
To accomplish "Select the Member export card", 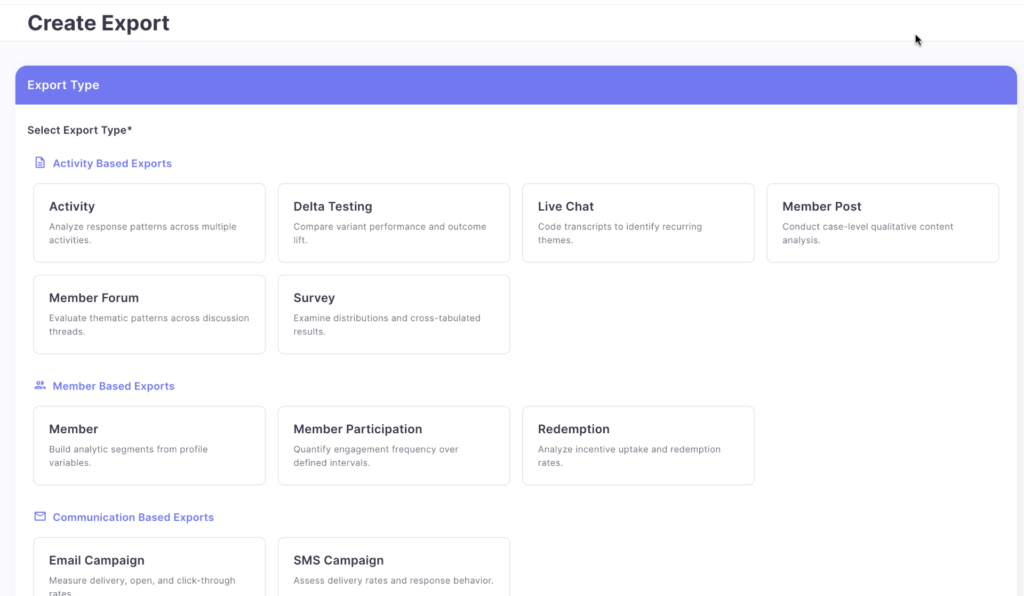I will (x=149, y=445).
